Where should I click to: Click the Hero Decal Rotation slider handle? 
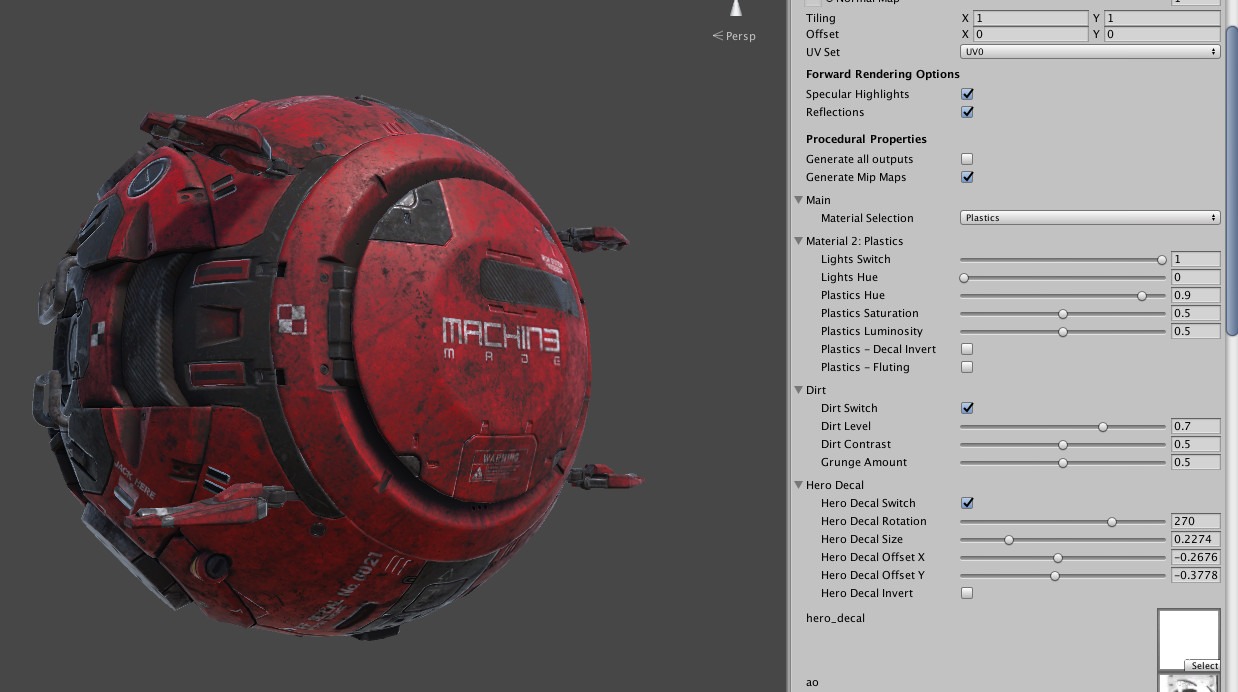1112,522
